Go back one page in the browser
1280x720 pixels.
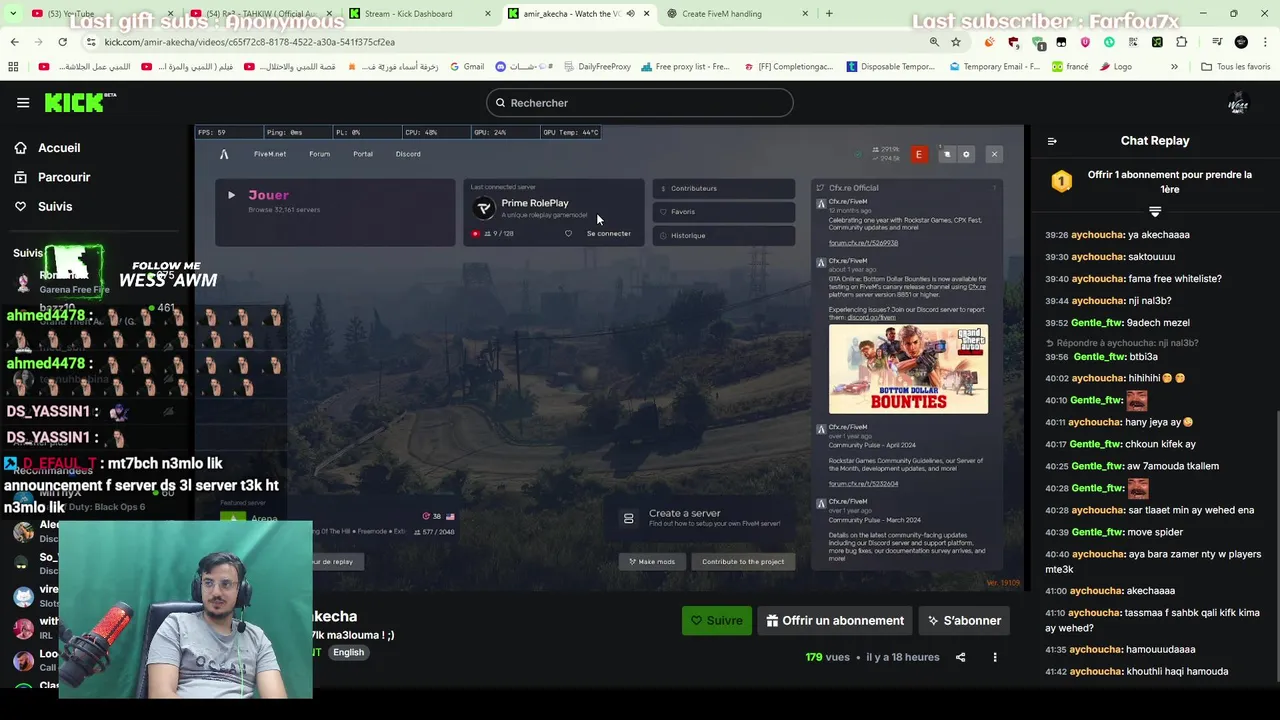[x=14, y=42]
